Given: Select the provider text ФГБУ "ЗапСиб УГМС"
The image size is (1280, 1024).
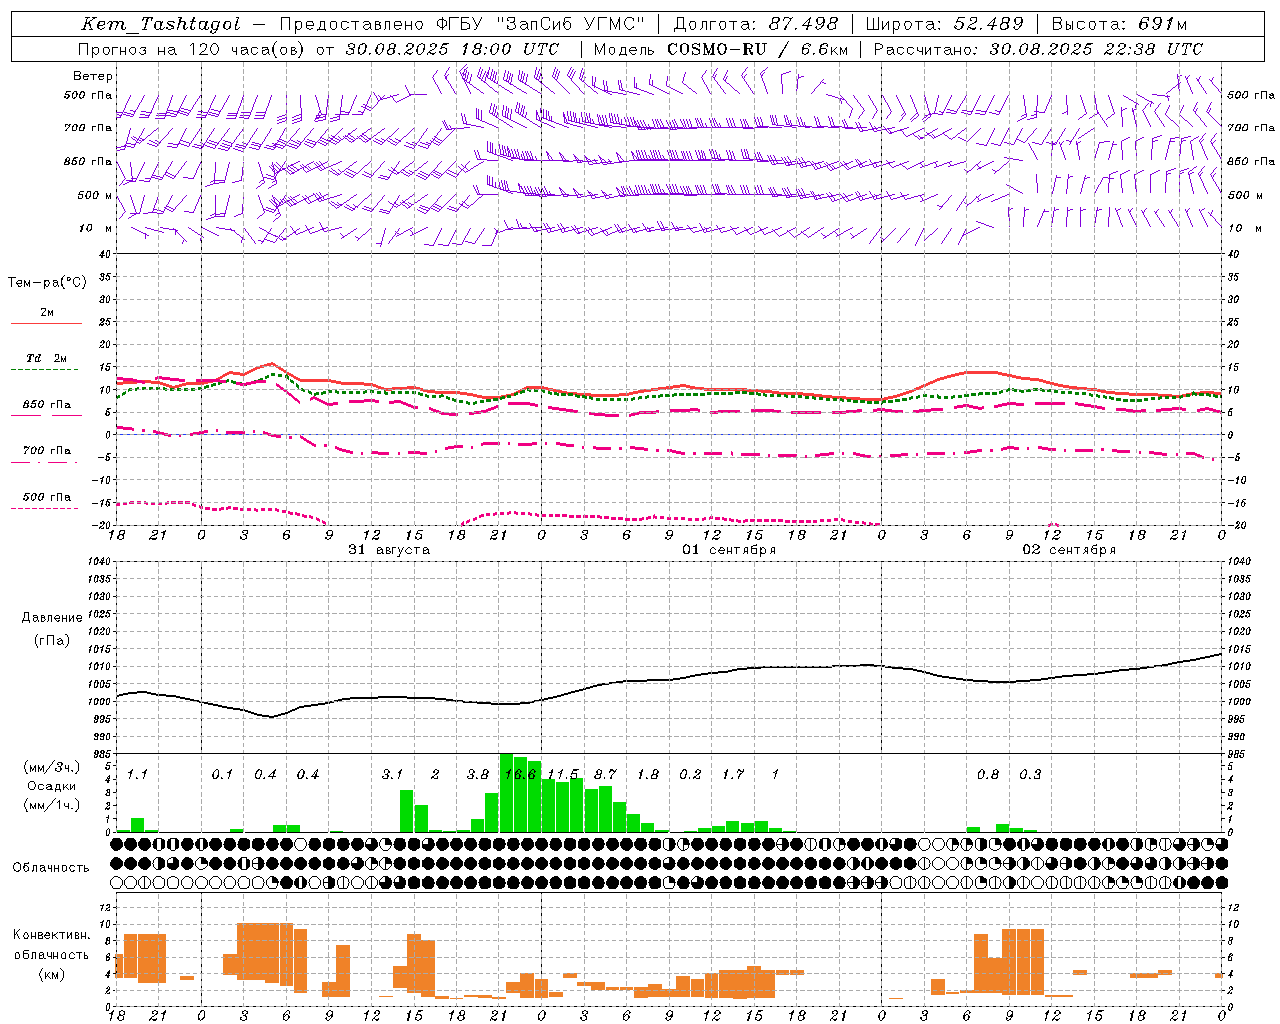Looking at the screenshot, I should coord(541,24).
